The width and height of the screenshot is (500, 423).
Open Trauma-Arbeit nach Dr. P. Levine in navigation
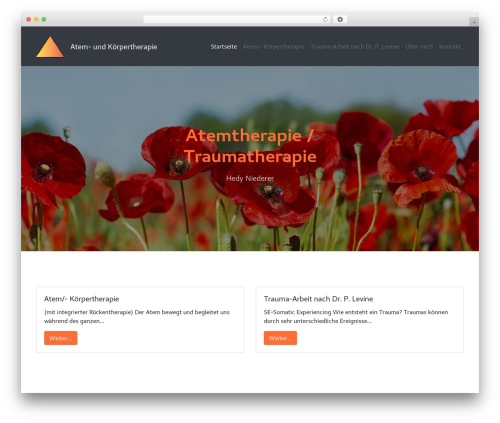pyautogui.click(x=355, y=47)
